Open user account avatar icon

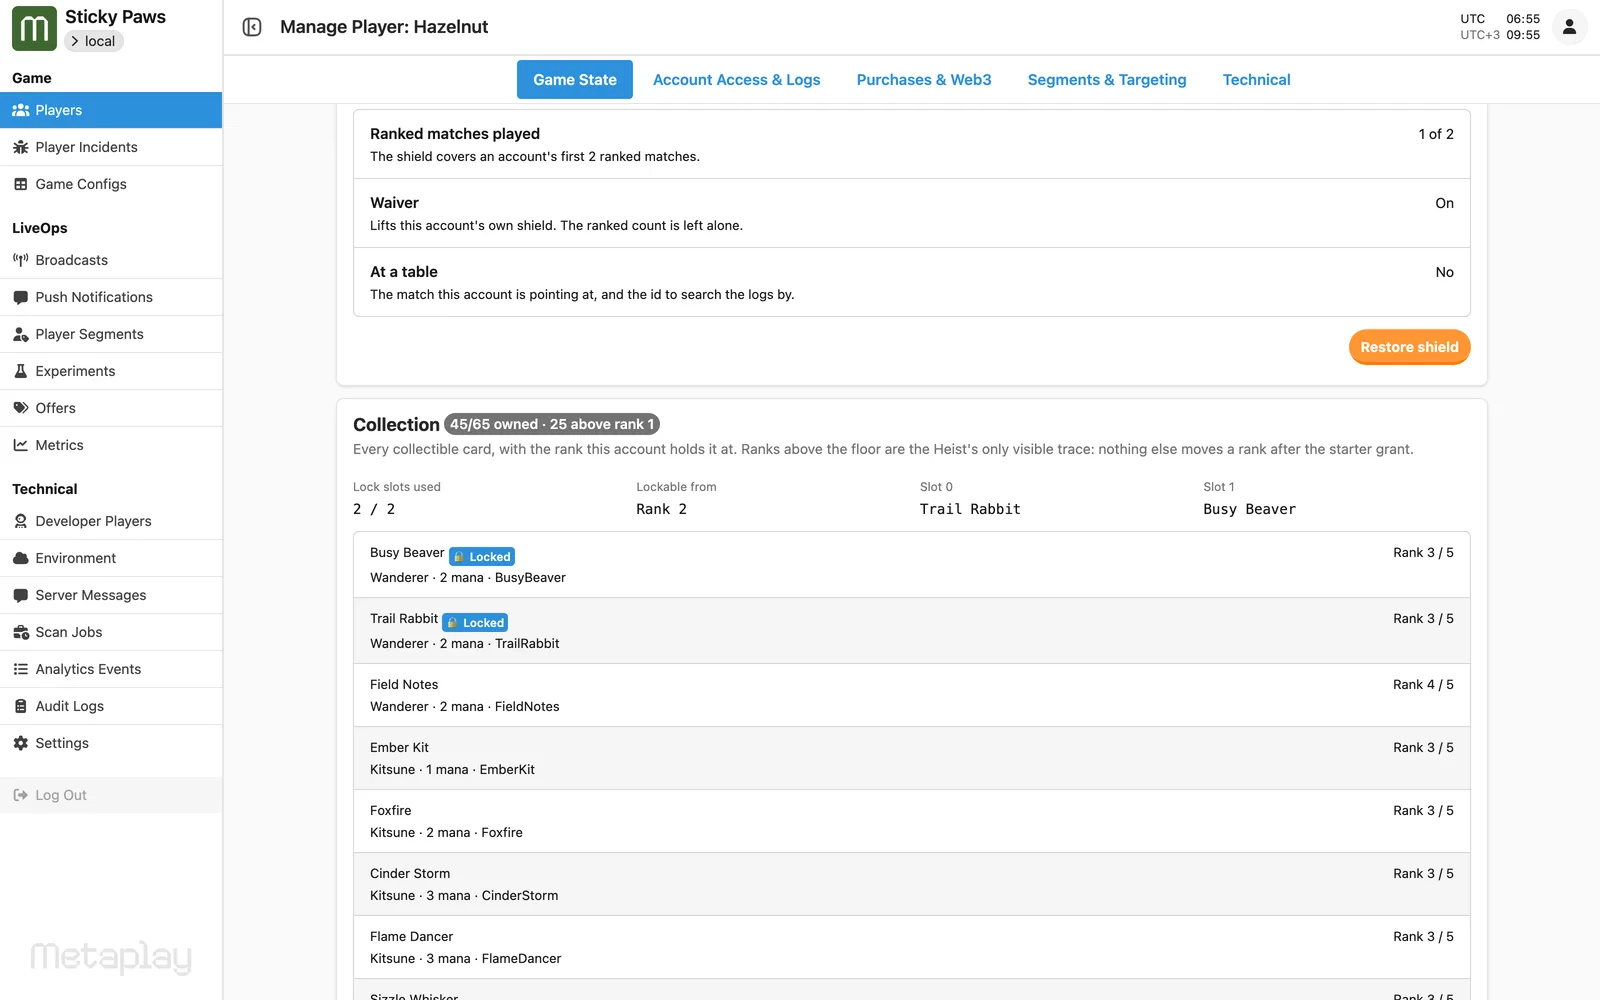(x=1569, y=27)
